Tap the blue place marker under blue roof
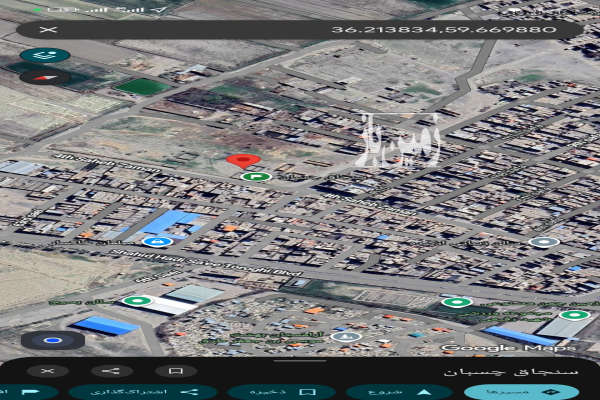Viewport: 600px width, 400px height. click(156, 241)
